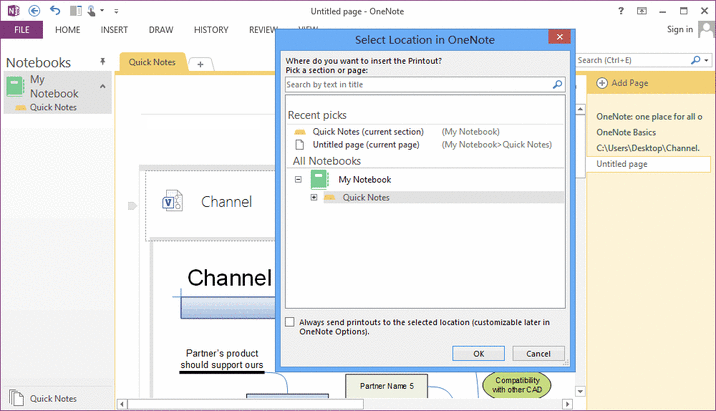Click vertical scrollbar down arrow
This screenshot has width=716, height=411.
click(580, 391)
